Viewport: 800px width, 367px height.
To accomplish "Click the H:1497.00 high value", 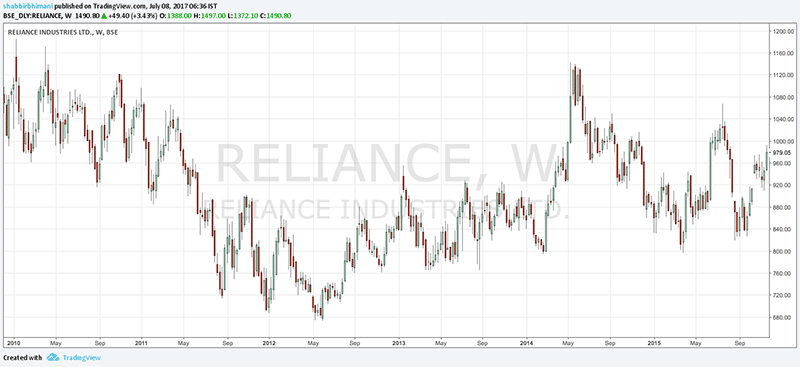I will tap(210, 16).
